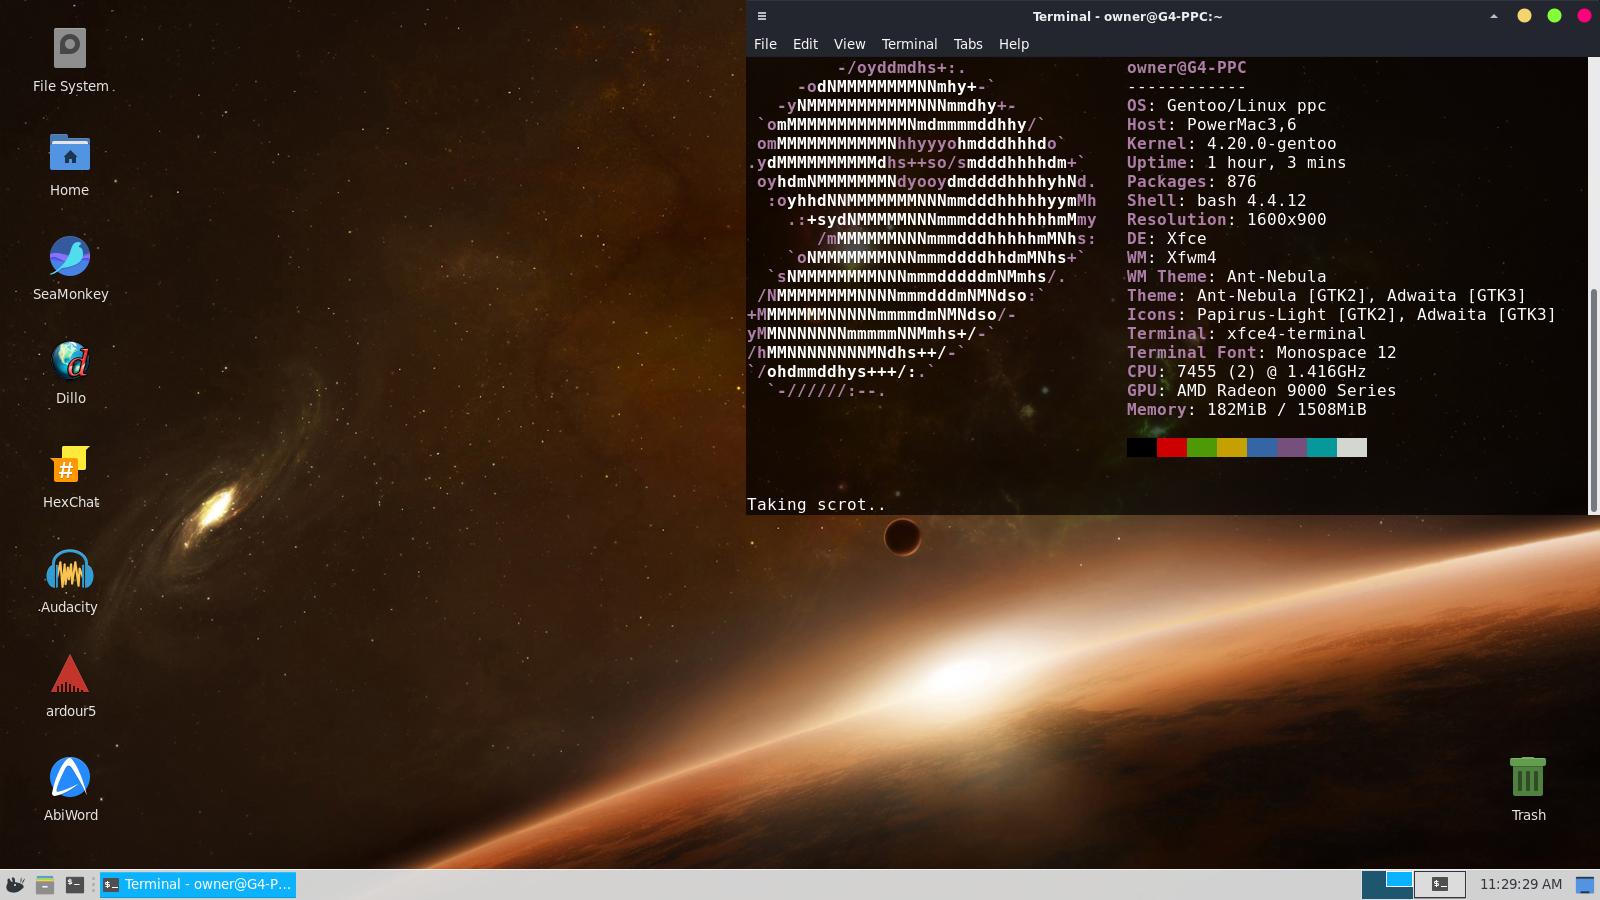Open the Terminal menu in the menu bar
This screenshot has height=900, width=1600.
point(909,44)
